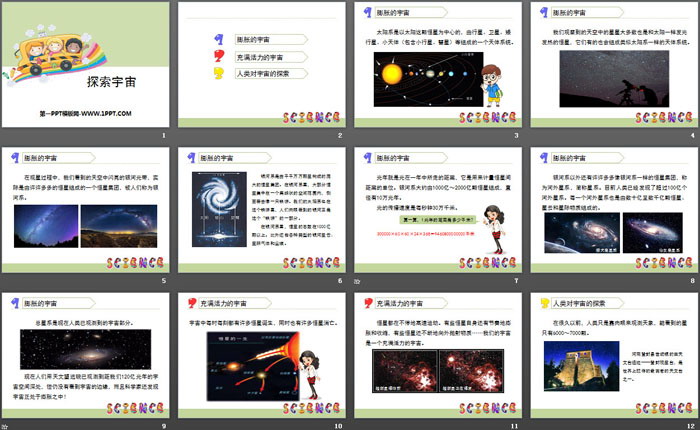Click the red calculation formula text on slide 7

click(425, 234)
